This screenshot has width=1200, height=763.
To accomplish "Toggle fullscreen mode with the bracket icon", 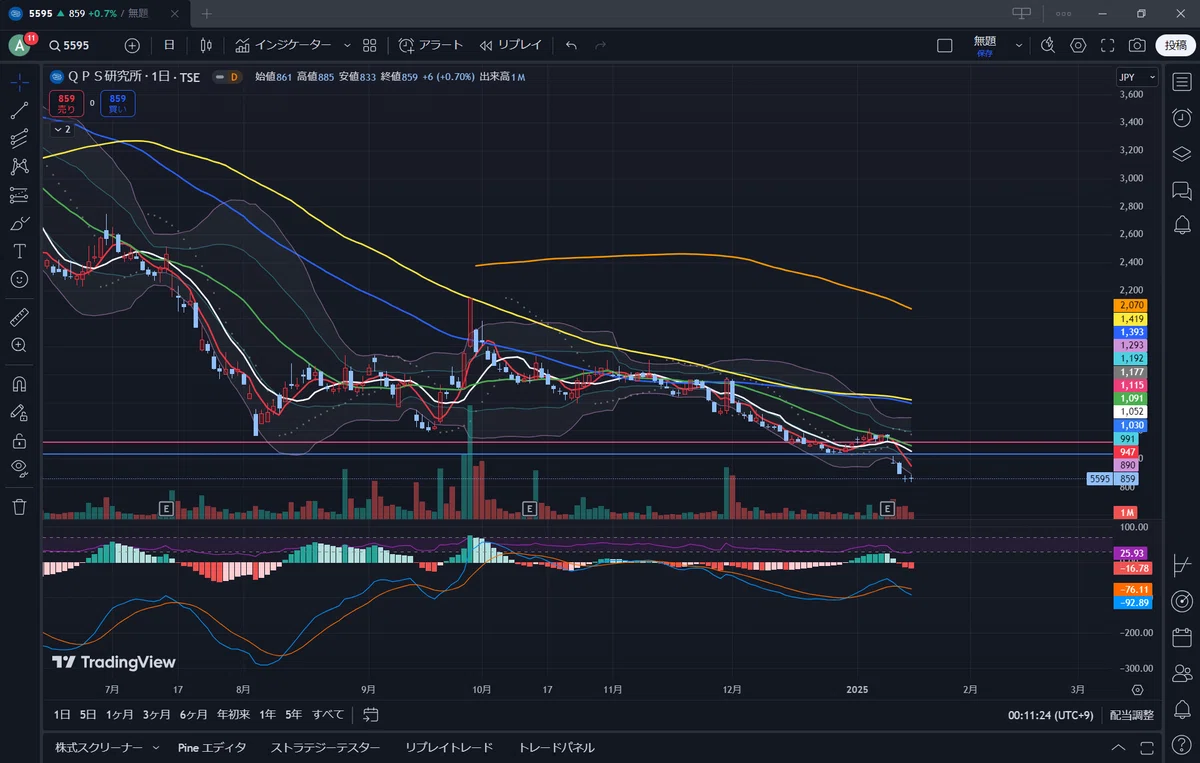I will [x=1107, y=45].
